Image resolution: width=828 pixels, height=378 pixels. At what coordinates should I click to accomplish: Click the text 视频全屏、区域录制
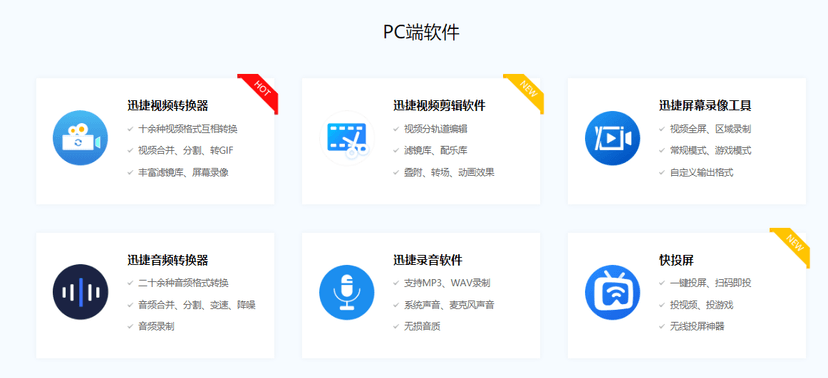coord(710,129)
